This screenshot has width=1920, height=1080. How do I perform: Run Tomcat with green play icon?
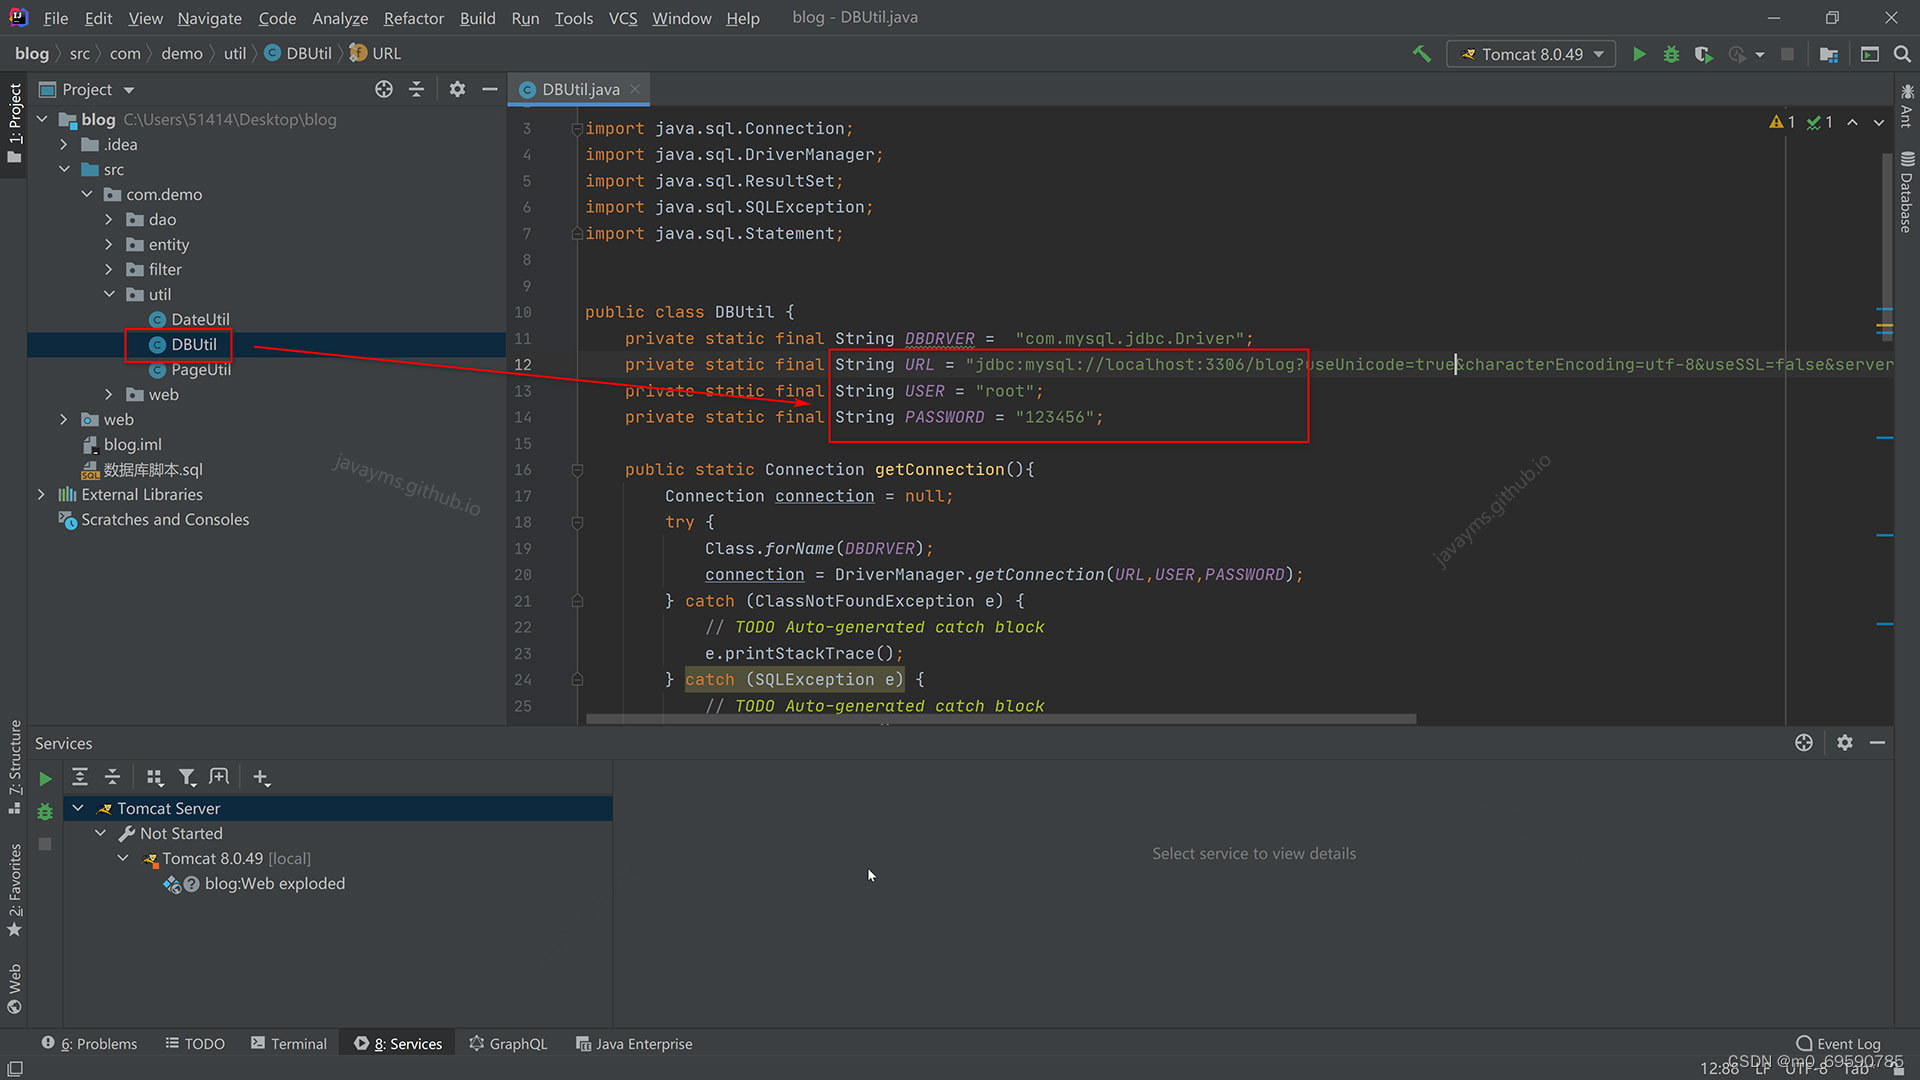point(1639,54)
